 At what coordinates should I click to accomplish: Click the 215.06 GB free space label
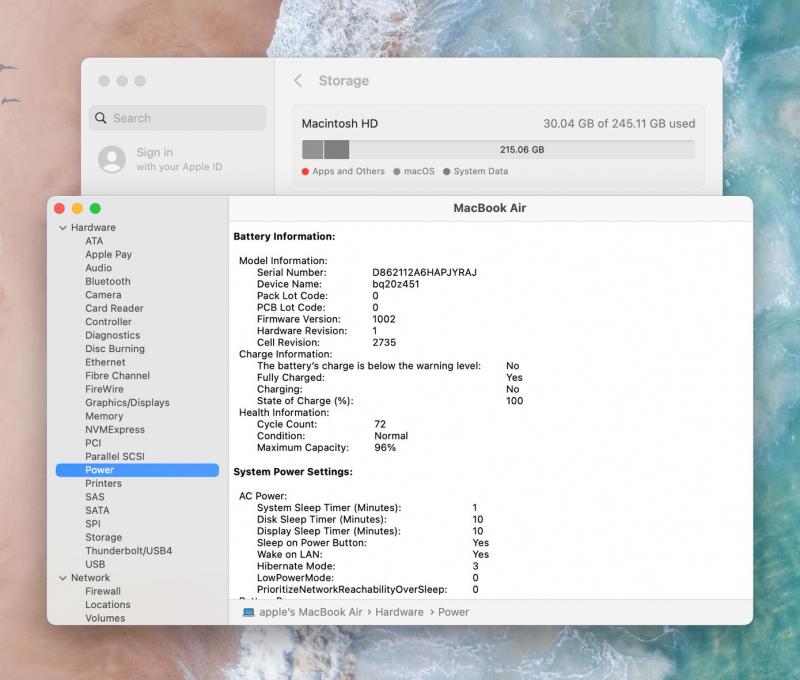tap(522, 150)
